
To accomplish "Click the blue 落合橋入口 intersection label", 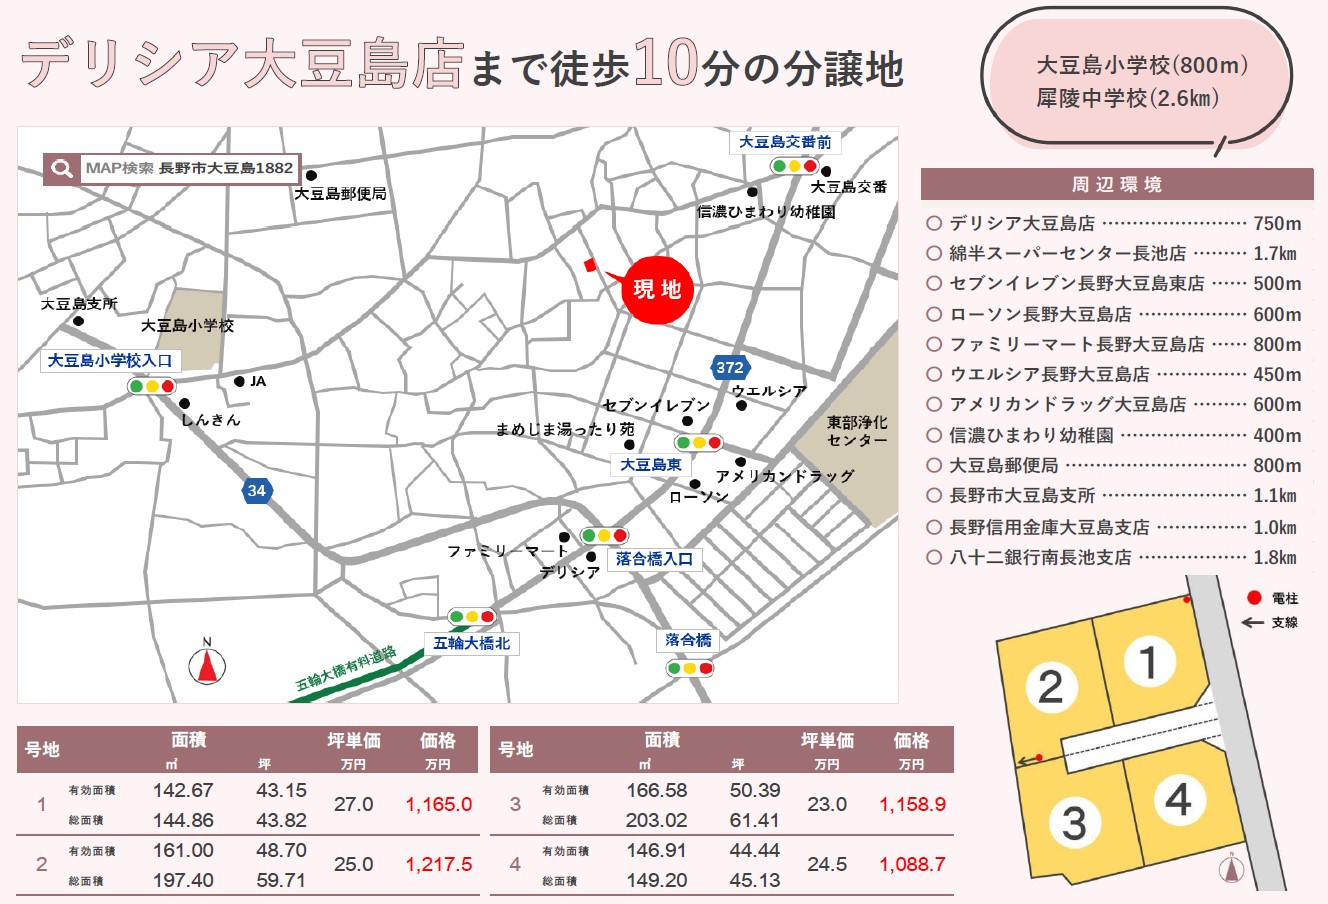I will click(x=654, y=559).
